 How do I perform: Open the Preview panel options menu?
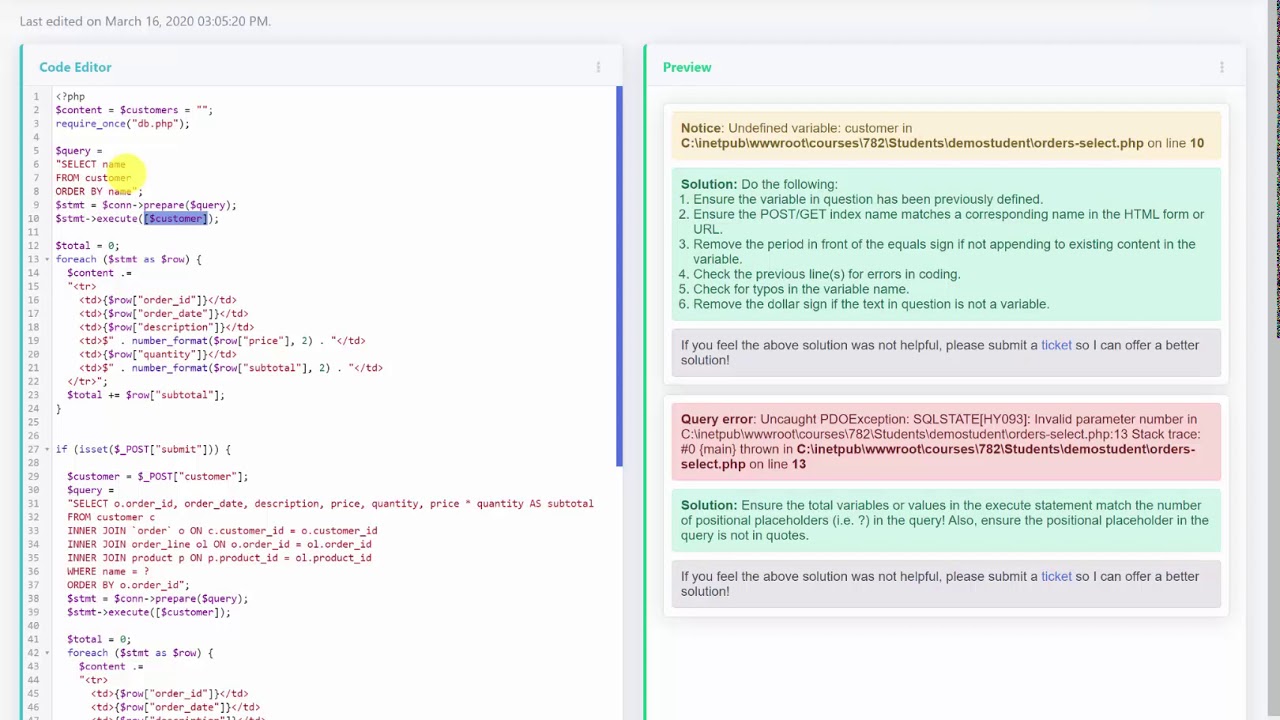pos(1221,67)
